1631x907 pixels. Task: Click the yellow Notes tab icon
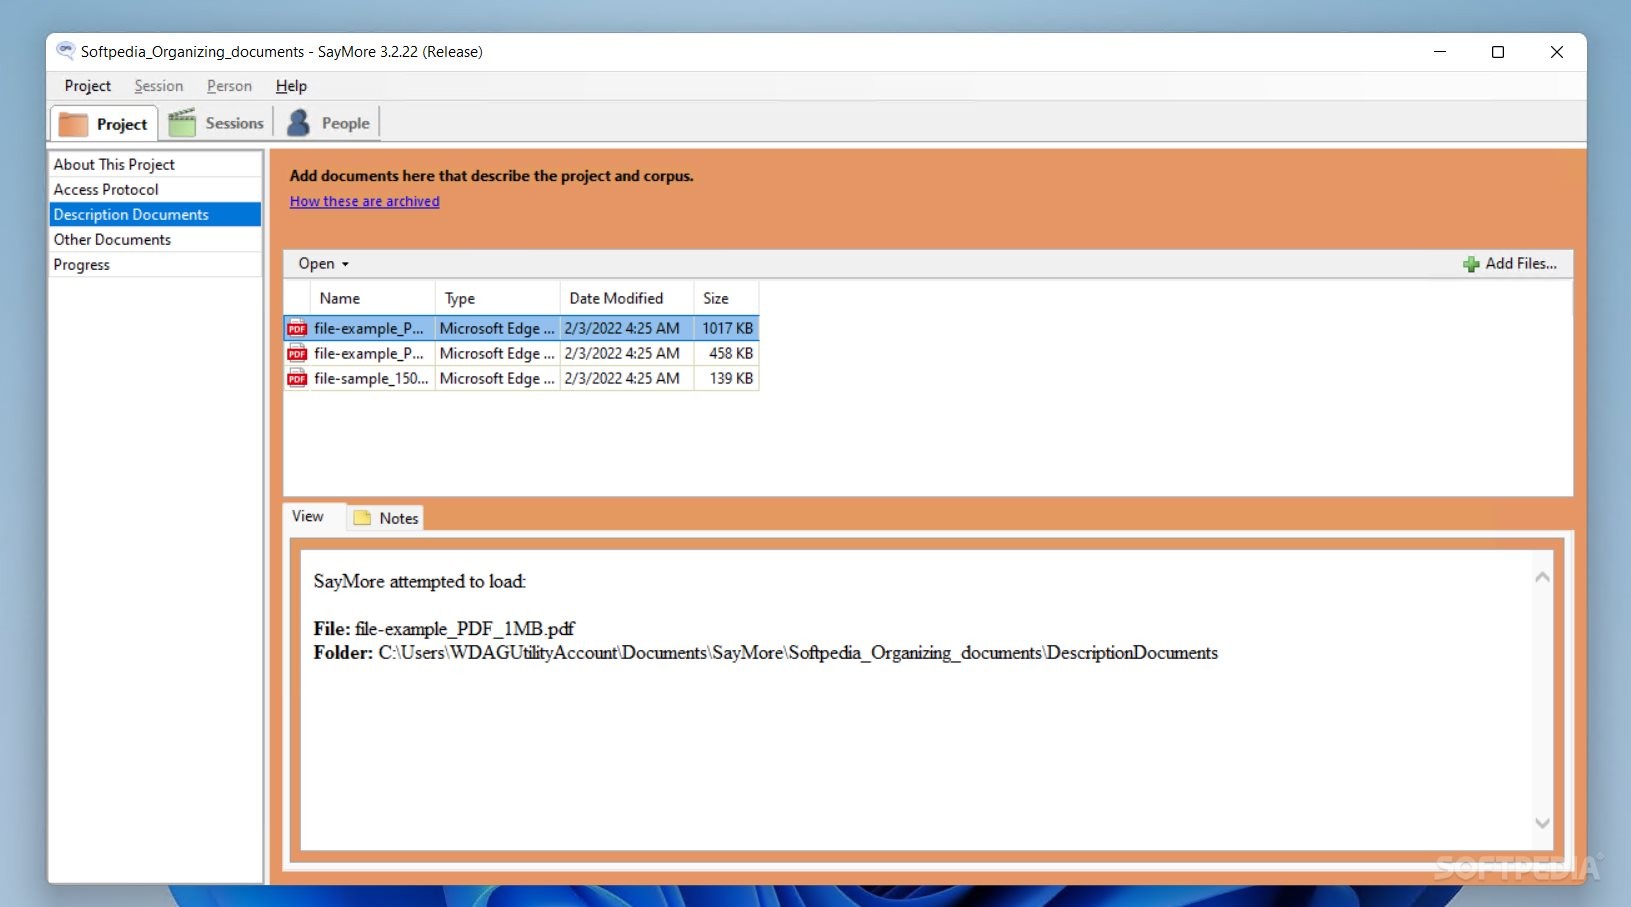click(362, 518)
